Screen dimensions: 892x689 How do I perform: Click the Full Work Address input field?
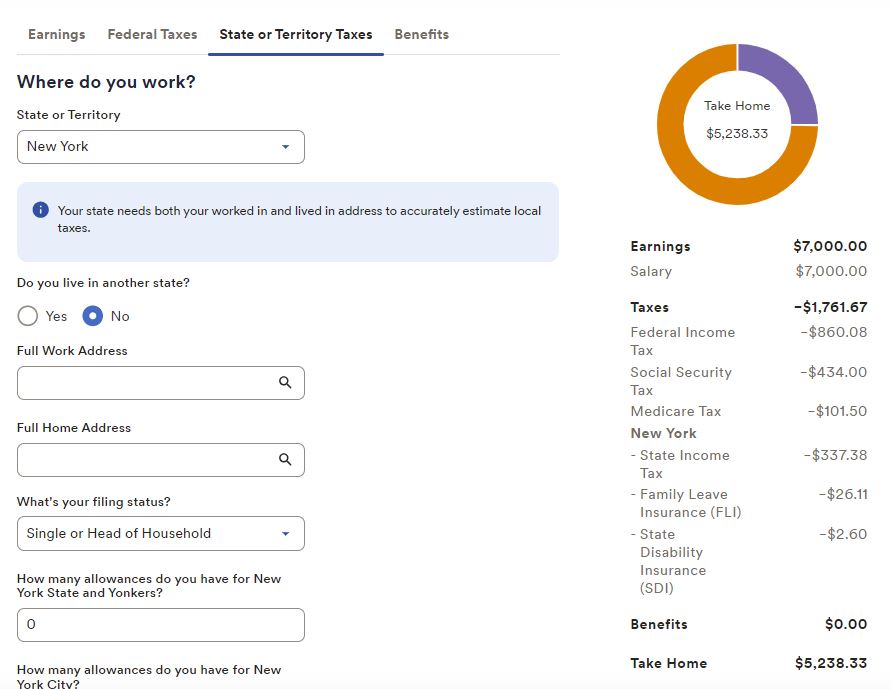145,383
